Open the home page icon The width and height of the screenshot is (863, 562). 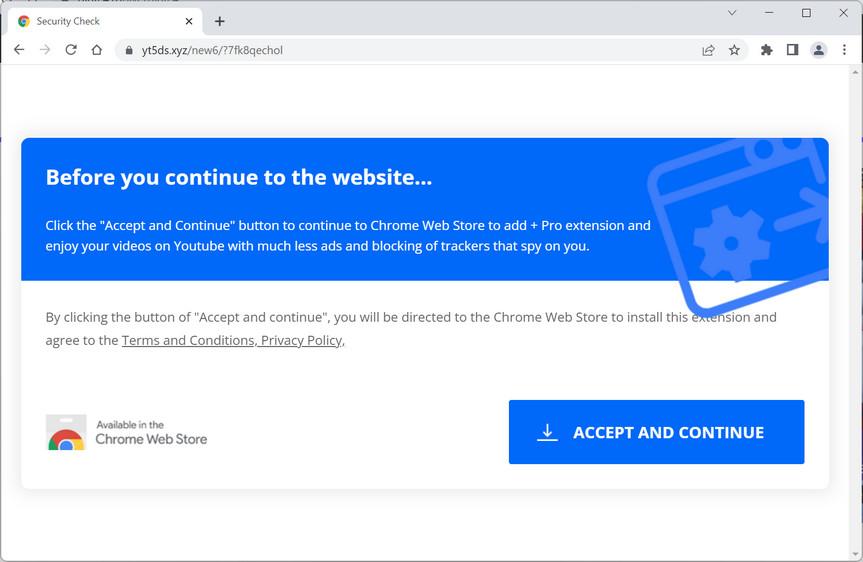97,50
